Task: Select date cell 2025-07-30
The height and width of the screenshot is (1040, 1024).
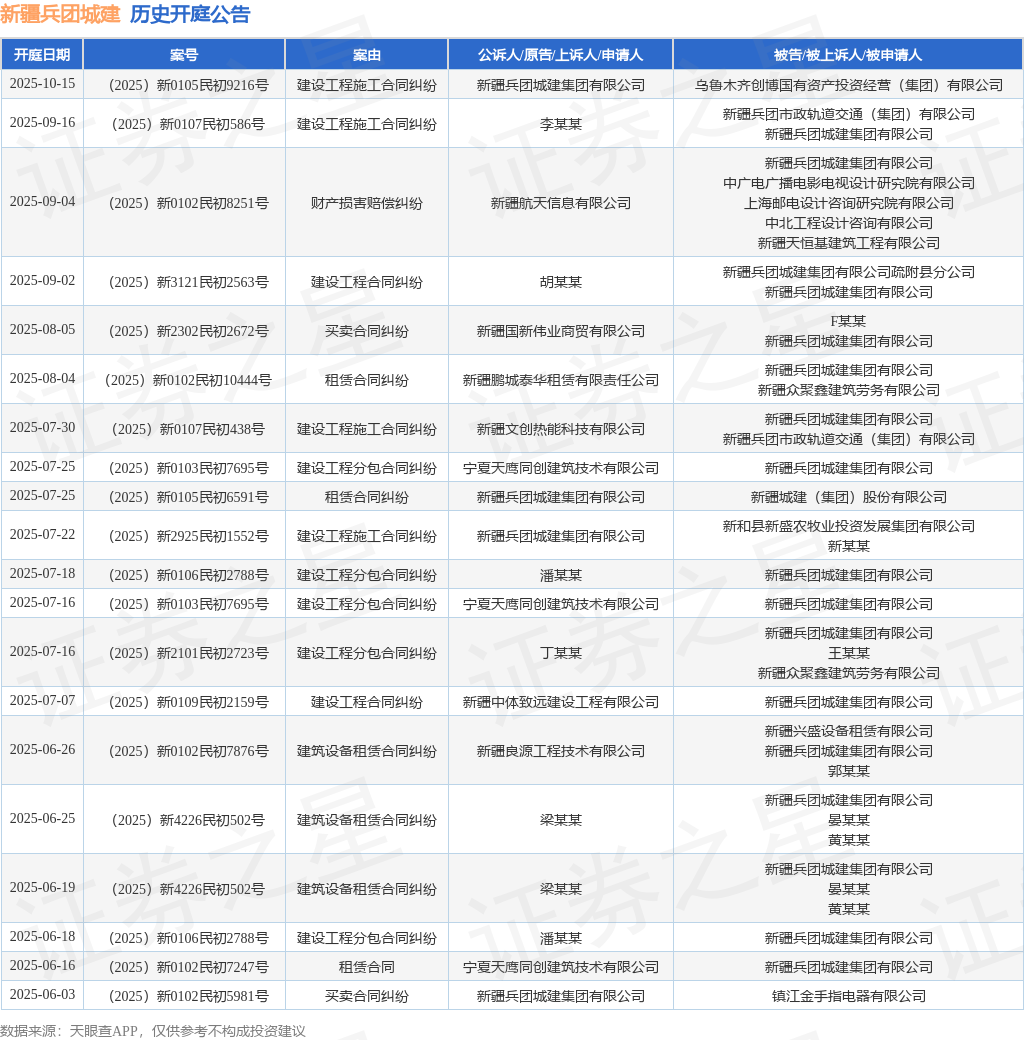Action: pos(42,428)
